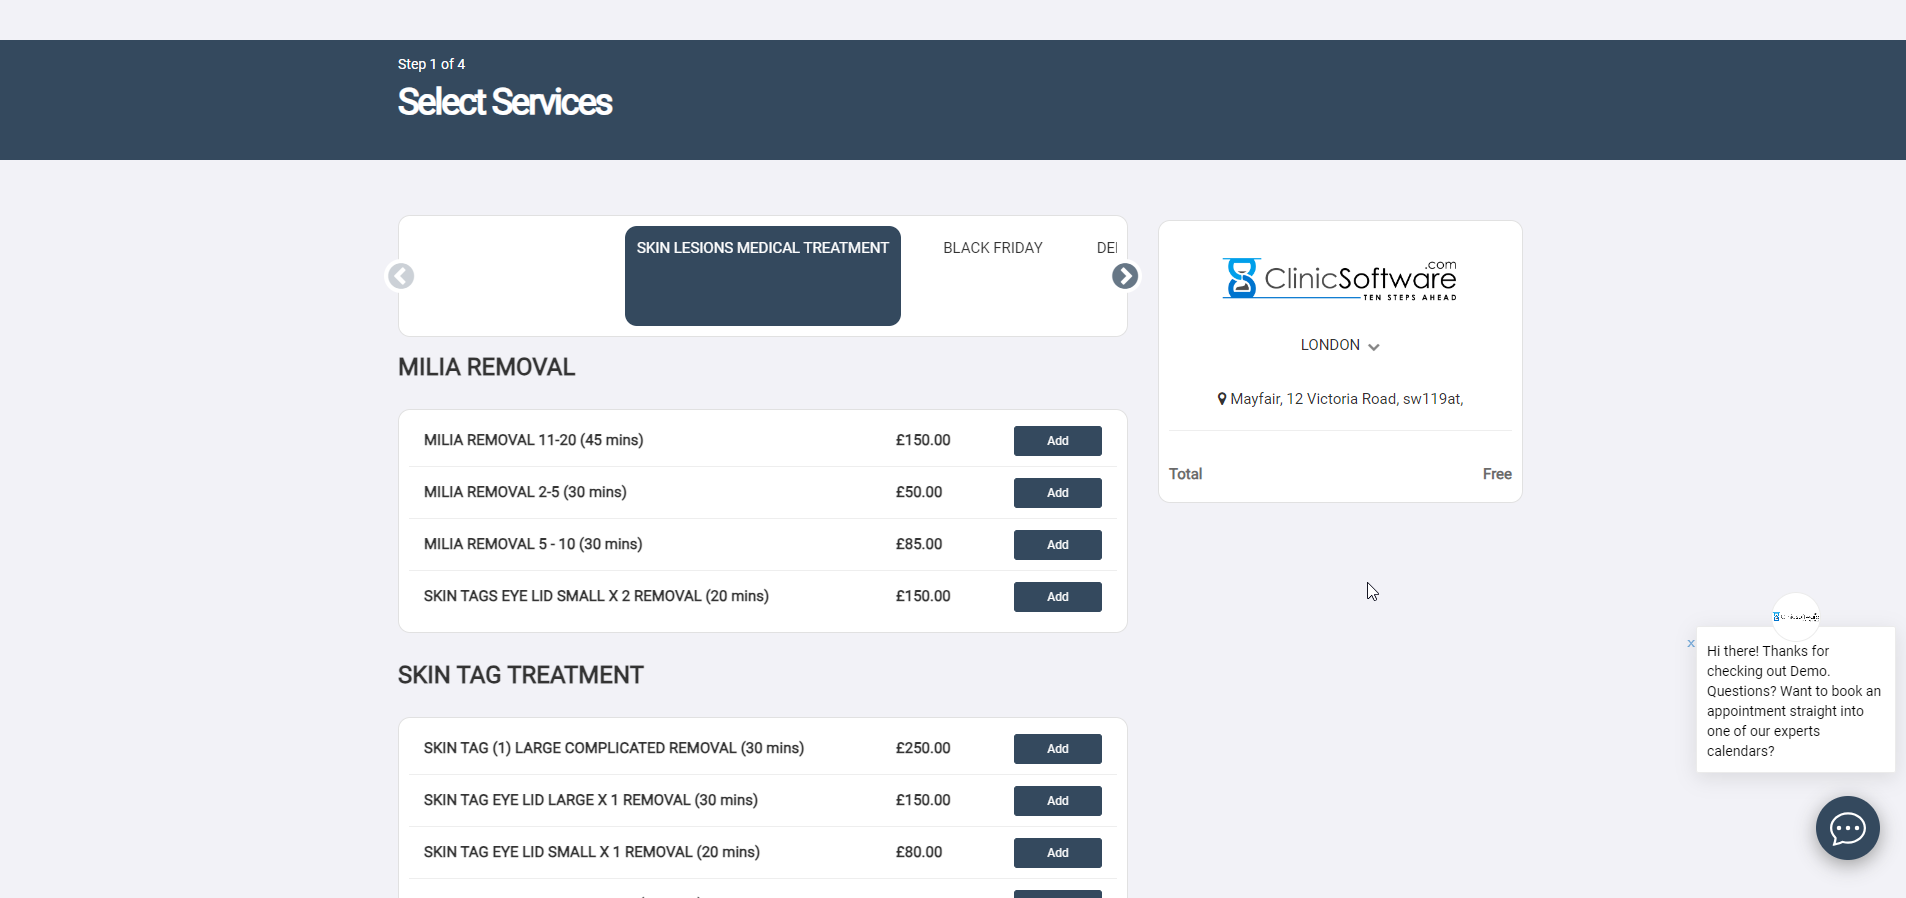Add Milia Removal 11-20 service
Image resolution: width=1906 pixels, height=898 pixels.
coord(1057,441)
